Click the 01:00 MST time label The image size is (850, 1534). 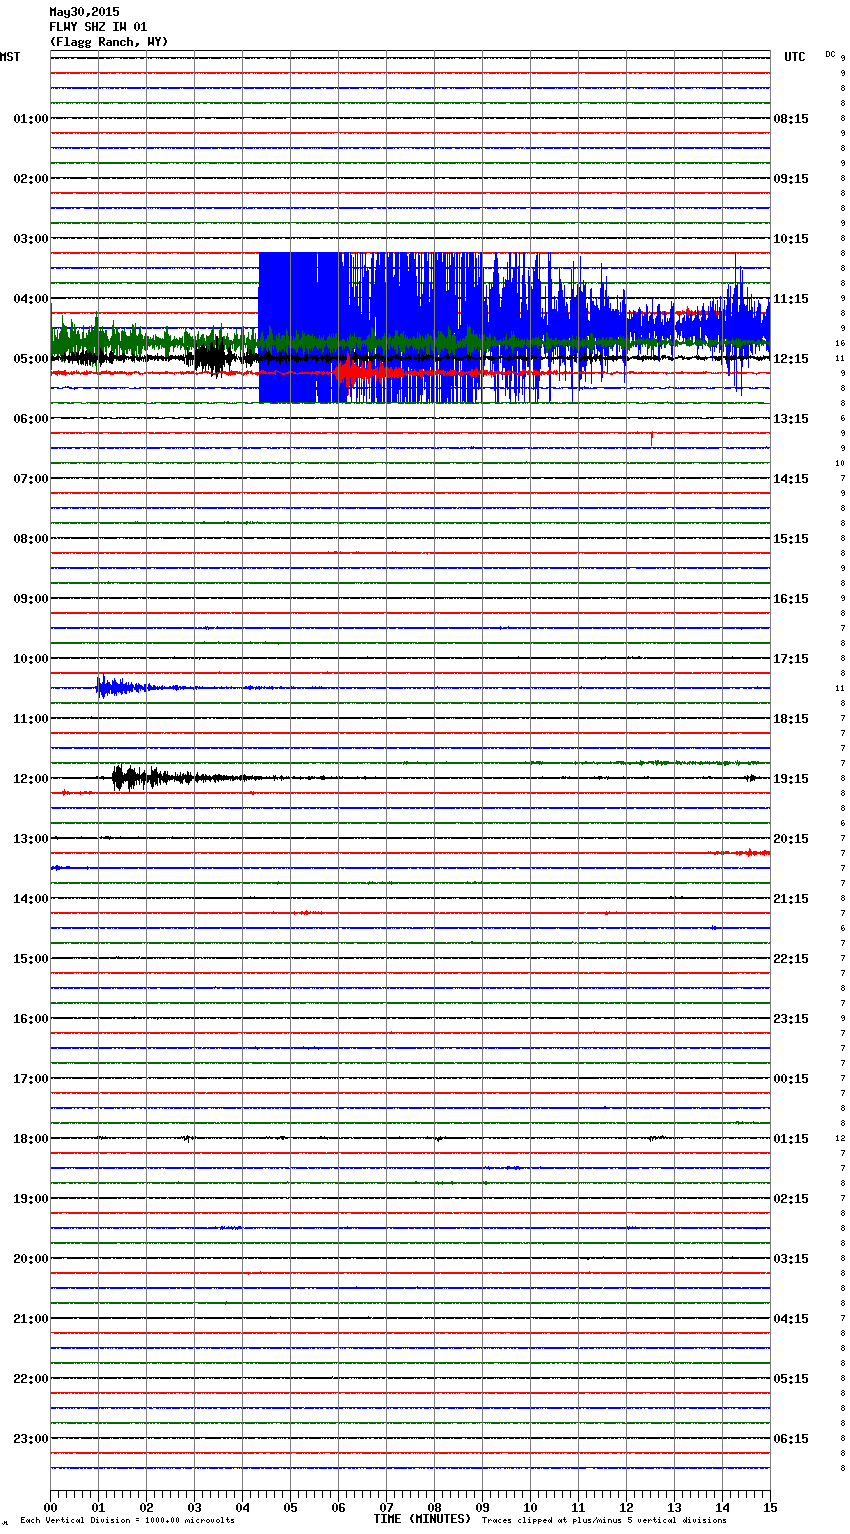[x=31, y=119]
